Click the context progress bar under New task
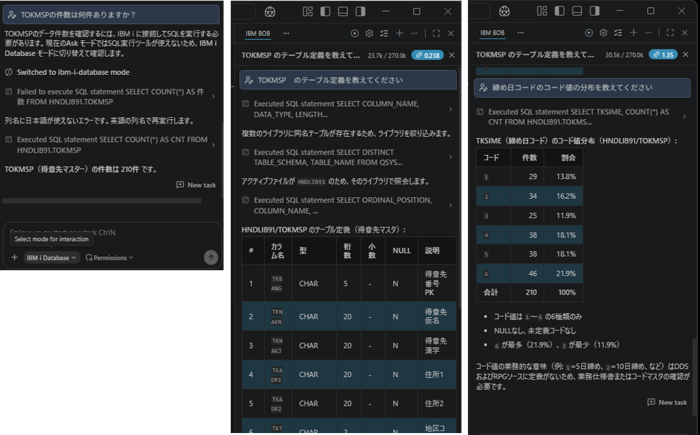This screenshot has width=700, height=435. 102,201
